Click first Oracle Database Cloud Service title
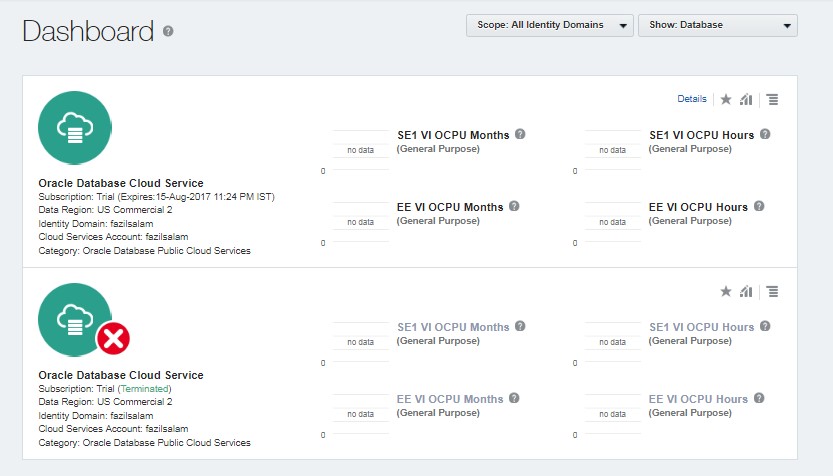Viewport: 833px width, 476px height. coord(120,183)
